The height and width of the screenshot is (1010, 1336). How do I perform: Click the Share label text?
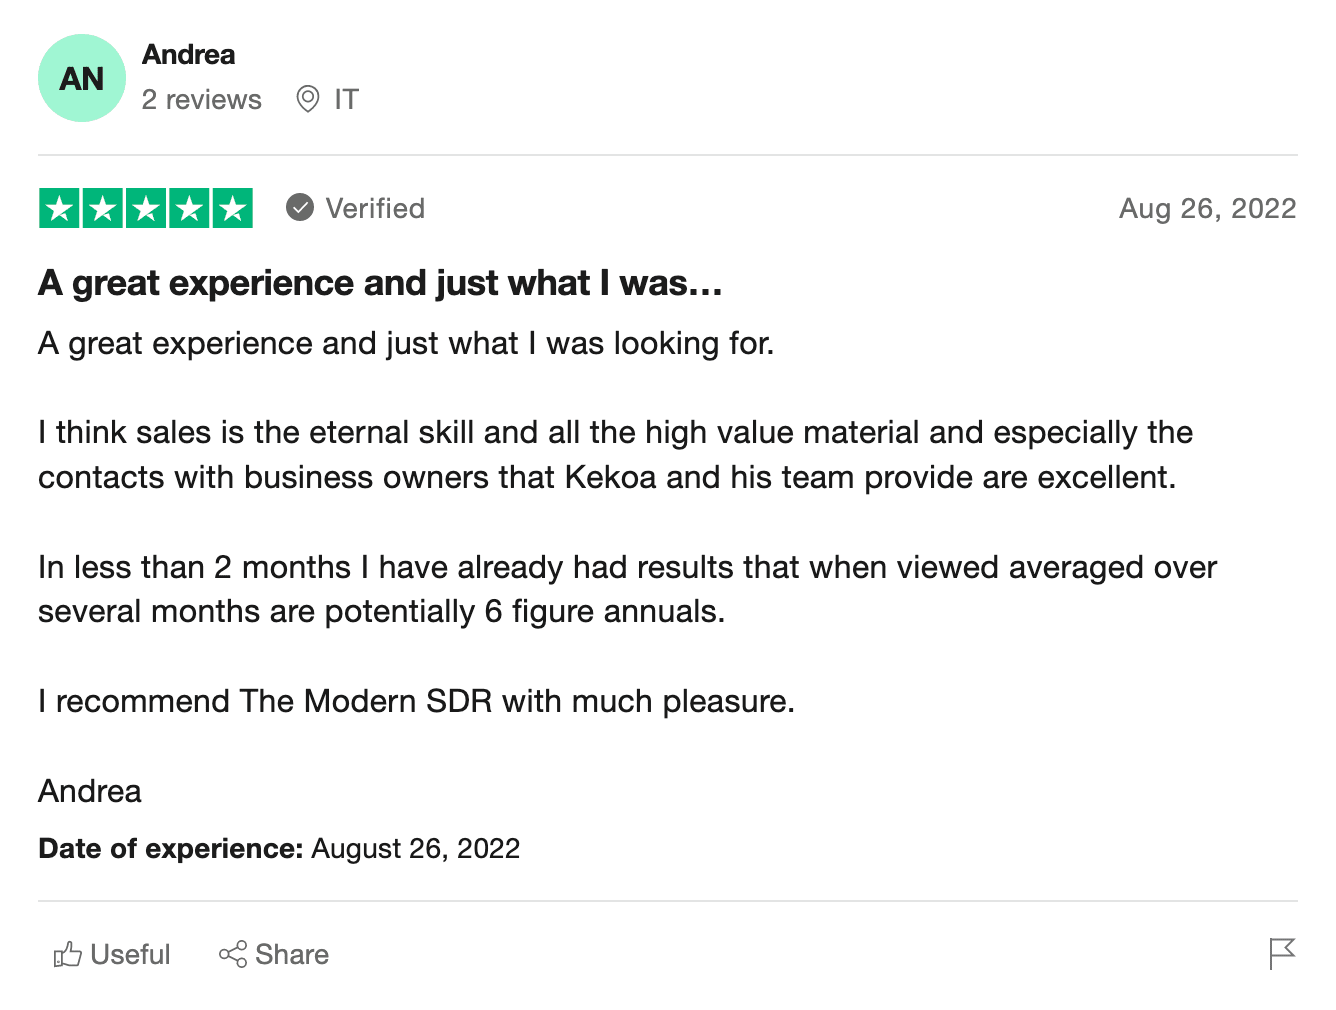[x=292, y=955]
